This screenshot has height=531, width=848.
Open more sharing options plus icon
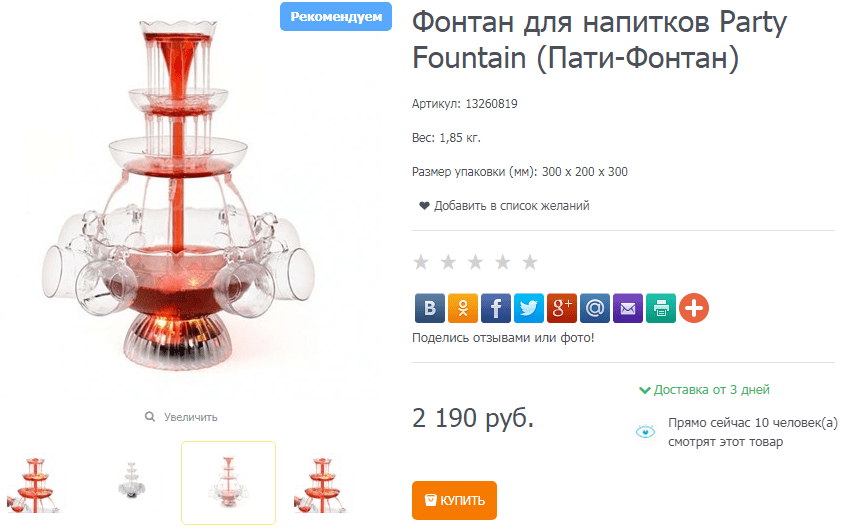[694, 308]
